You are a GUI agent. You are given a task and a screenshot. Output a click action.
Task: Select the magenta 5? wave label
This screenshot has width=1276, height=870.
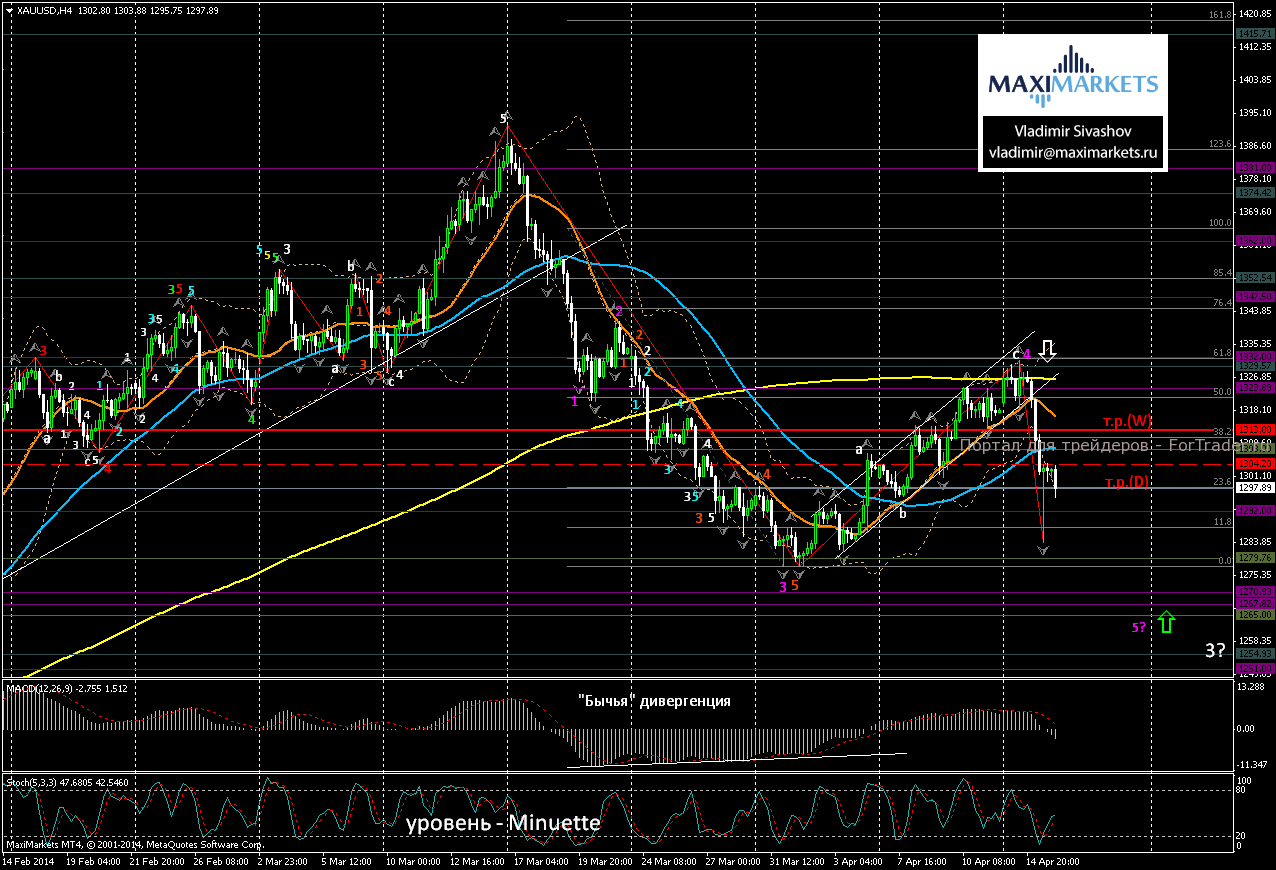click(1139, 627)
